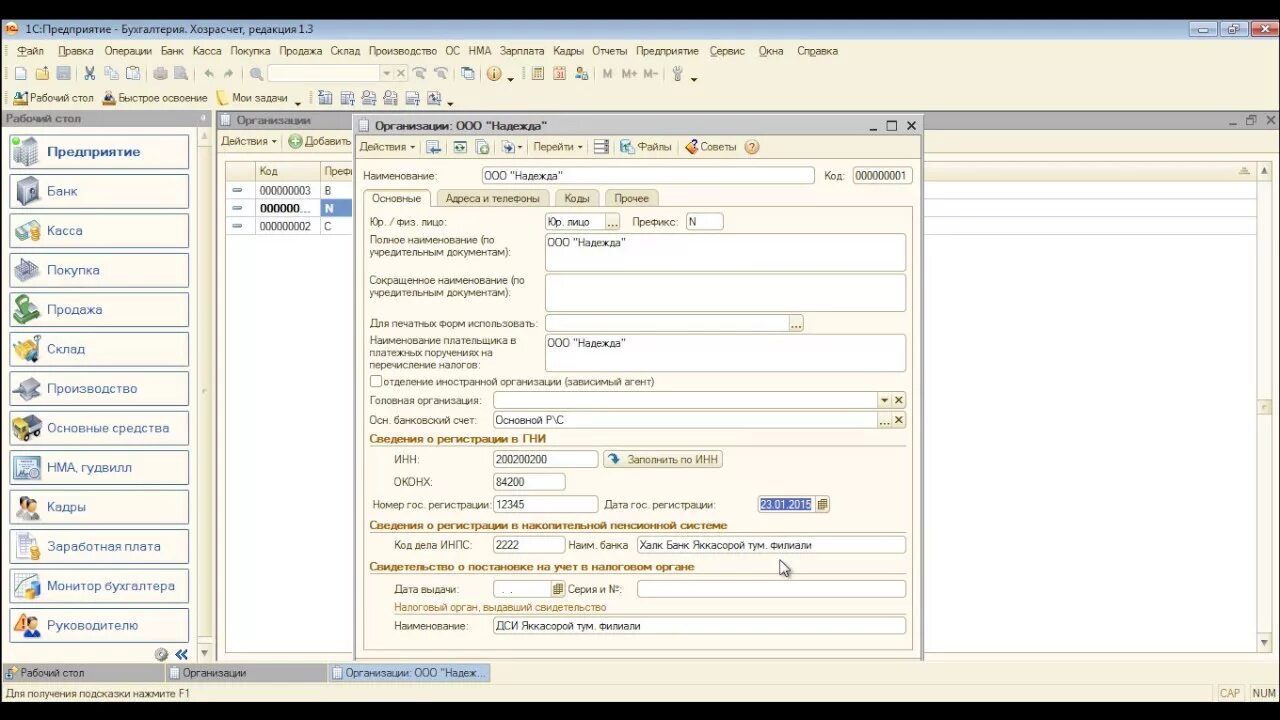The height and width of the screenshot is (720, 1280).
Task: Open the calendar picker for Дата выдачи
Action: tap(558, 590)
